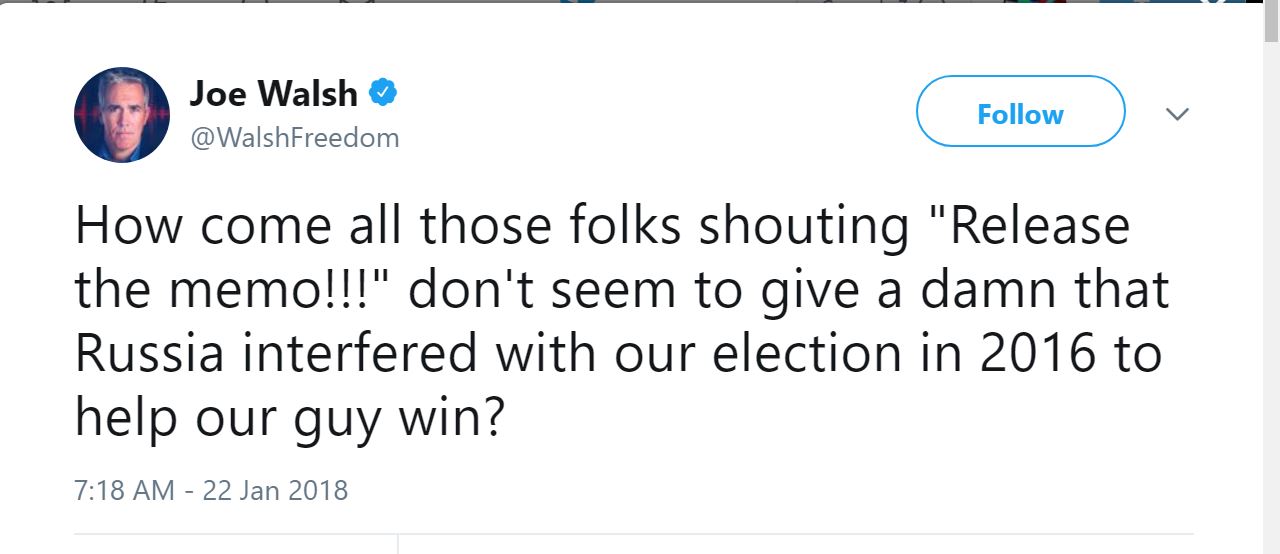Screen dimensions: 1280x554
Task: Click the scrollbar track below the thumb
Action: point(1271,300)
